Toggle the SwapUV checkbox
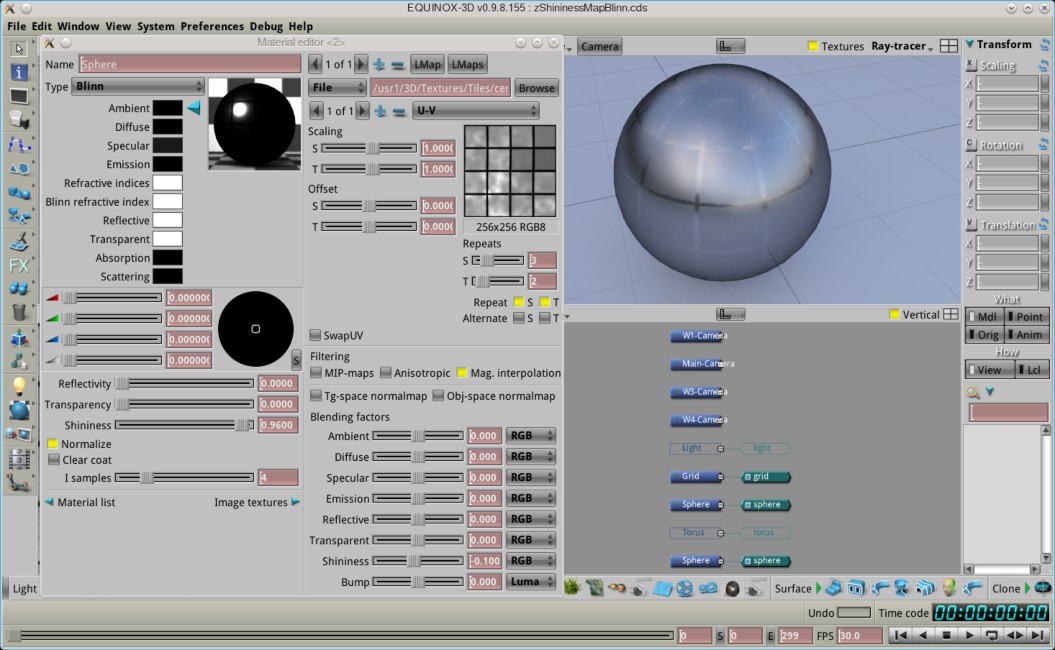The image size is (1055, 650). [316, 336]
